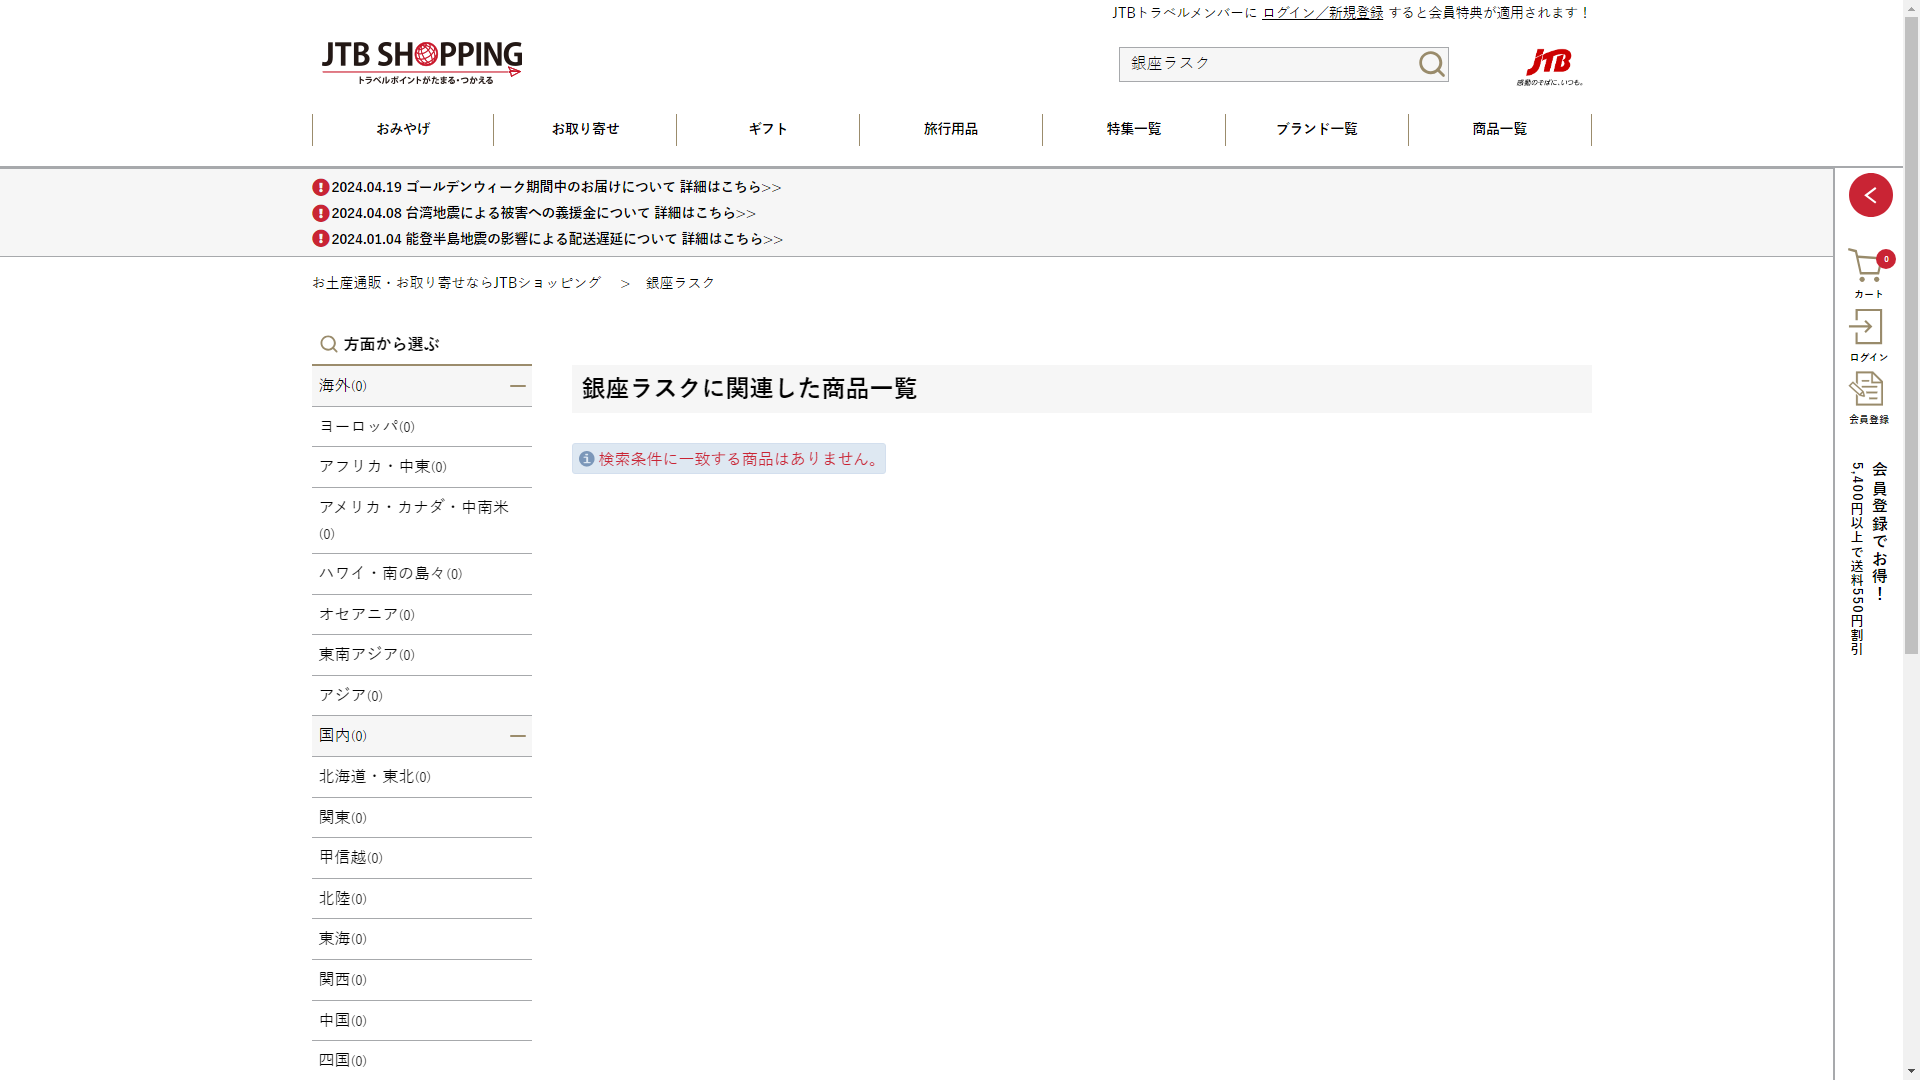Select the 関東 region filter
Viewport: 1920px width, 1080px height.
point(342,818)
